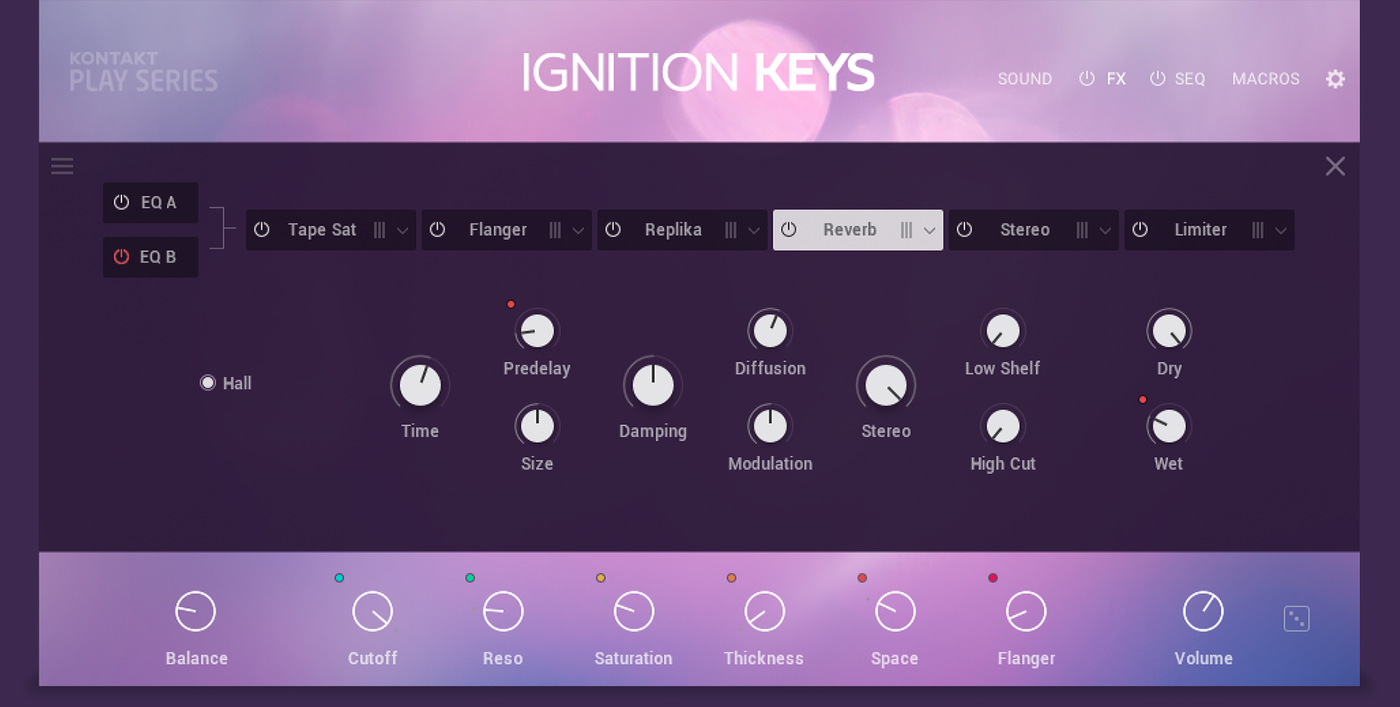The image size is (1400, 707).
Task: Click the red dot above Space macro
Action: pyautogui.click(x=862, y=578)
